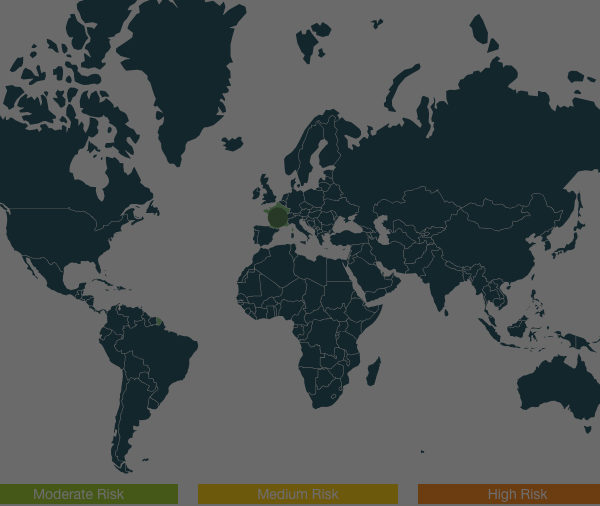600x506 pixels.
Task: Select the Moderate Risk legend bar
Action: pos(88,494)
